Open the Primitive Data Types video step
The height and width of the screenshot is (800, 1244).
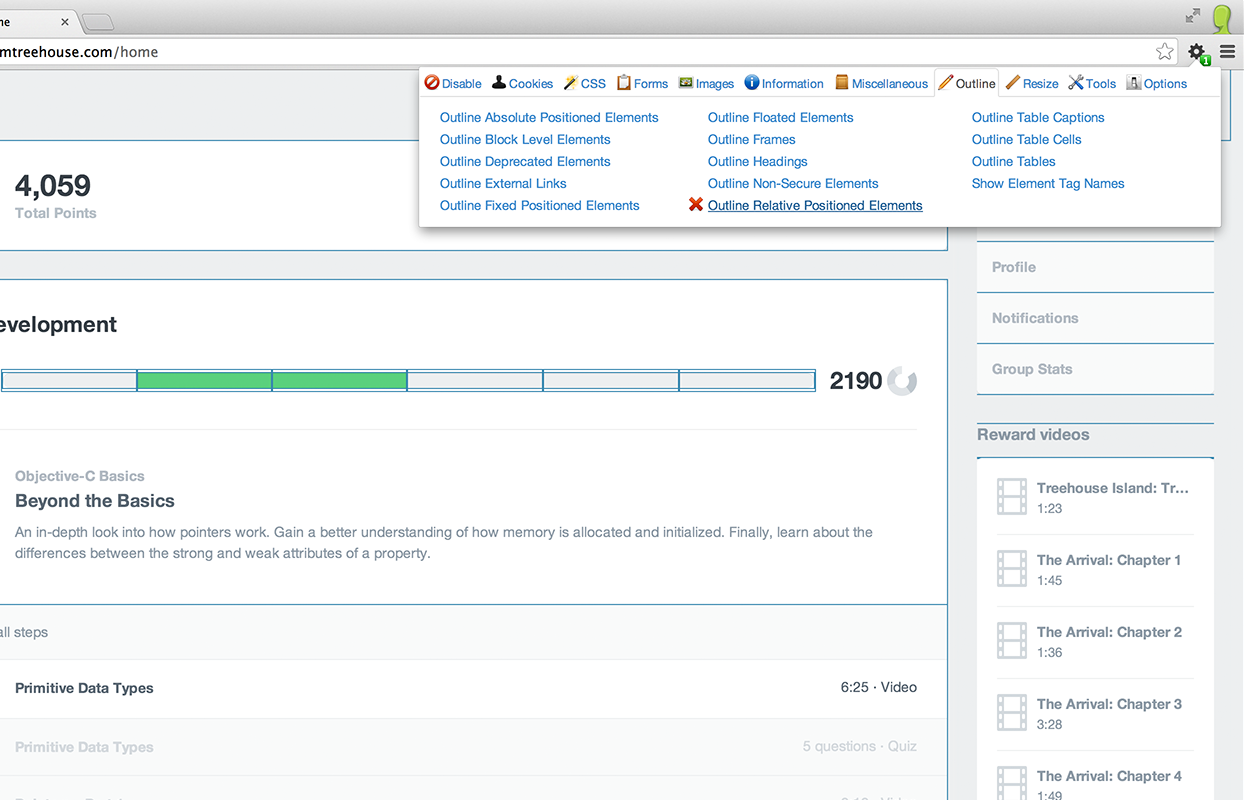coord(85,688)
